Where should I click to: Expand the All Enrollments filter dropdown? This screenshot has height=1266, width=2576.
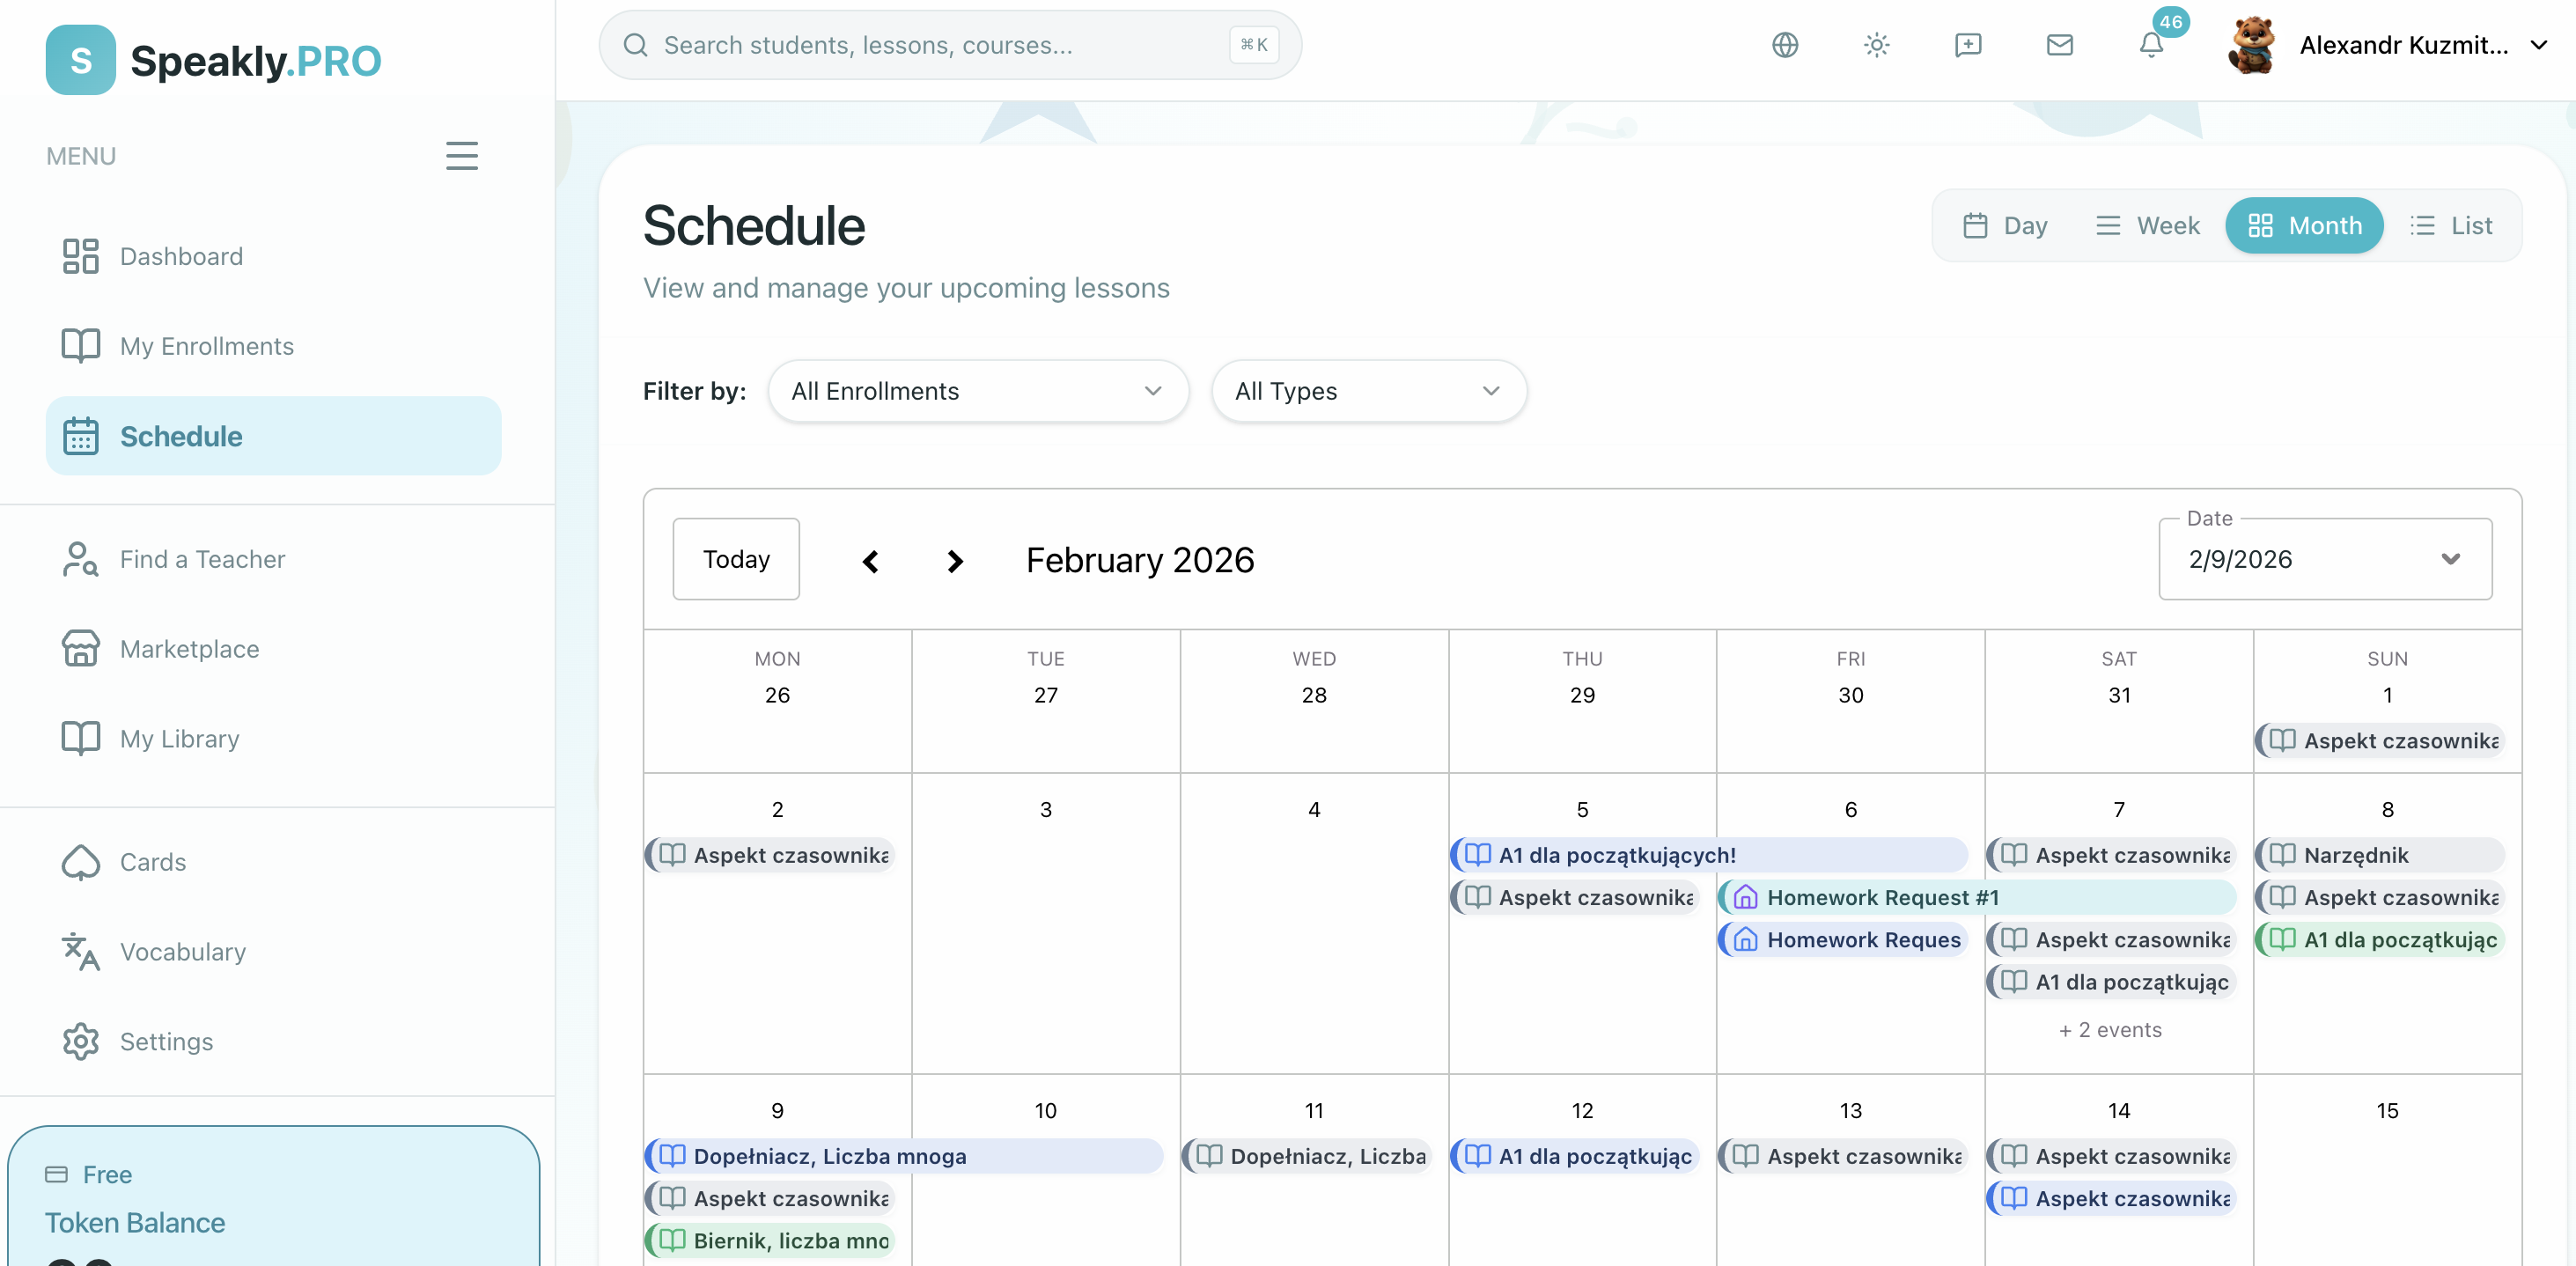tap(977, 391)
